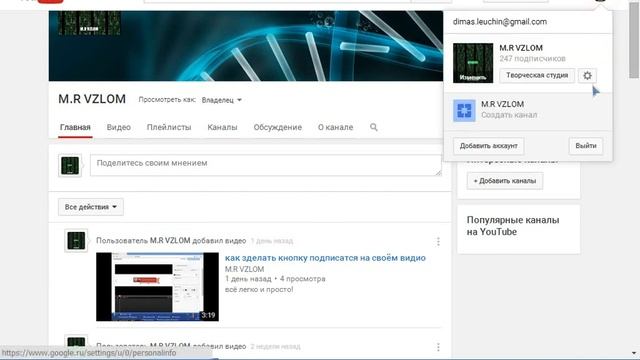The height and width of the screenshot is (360, 640).
Task: Click the channel search magnifier icon
Action: pyautogui.click(x=373, y=127)
